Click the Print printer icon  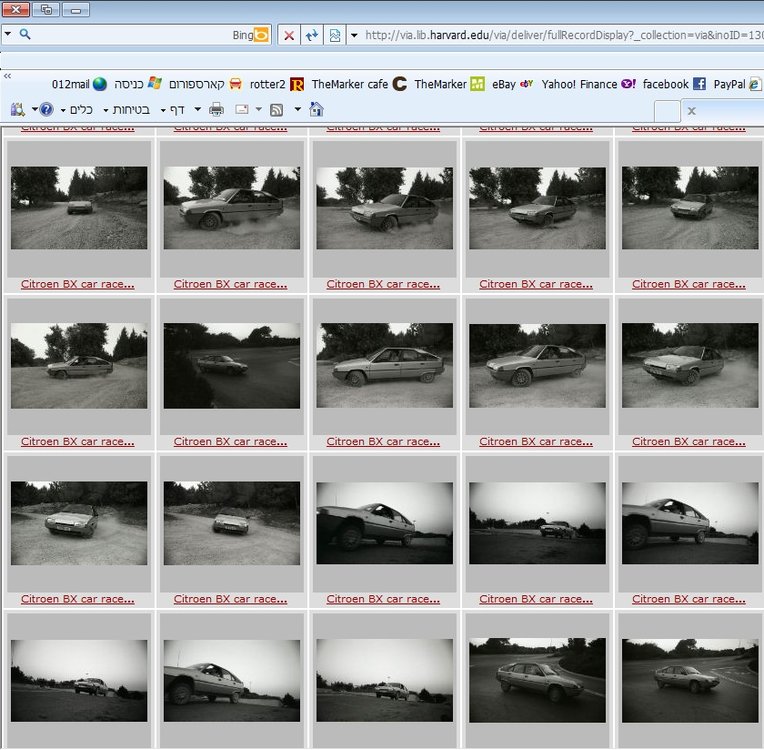pos(216,110)
